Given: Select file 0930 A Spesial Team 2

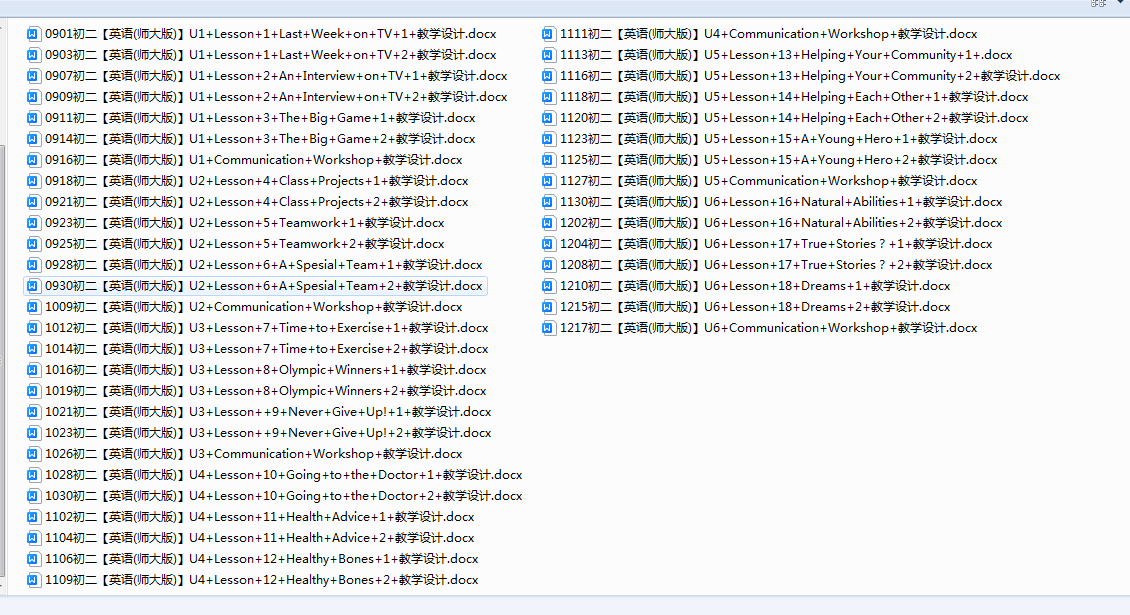Looking at the screenshot, I should (265, 286).
